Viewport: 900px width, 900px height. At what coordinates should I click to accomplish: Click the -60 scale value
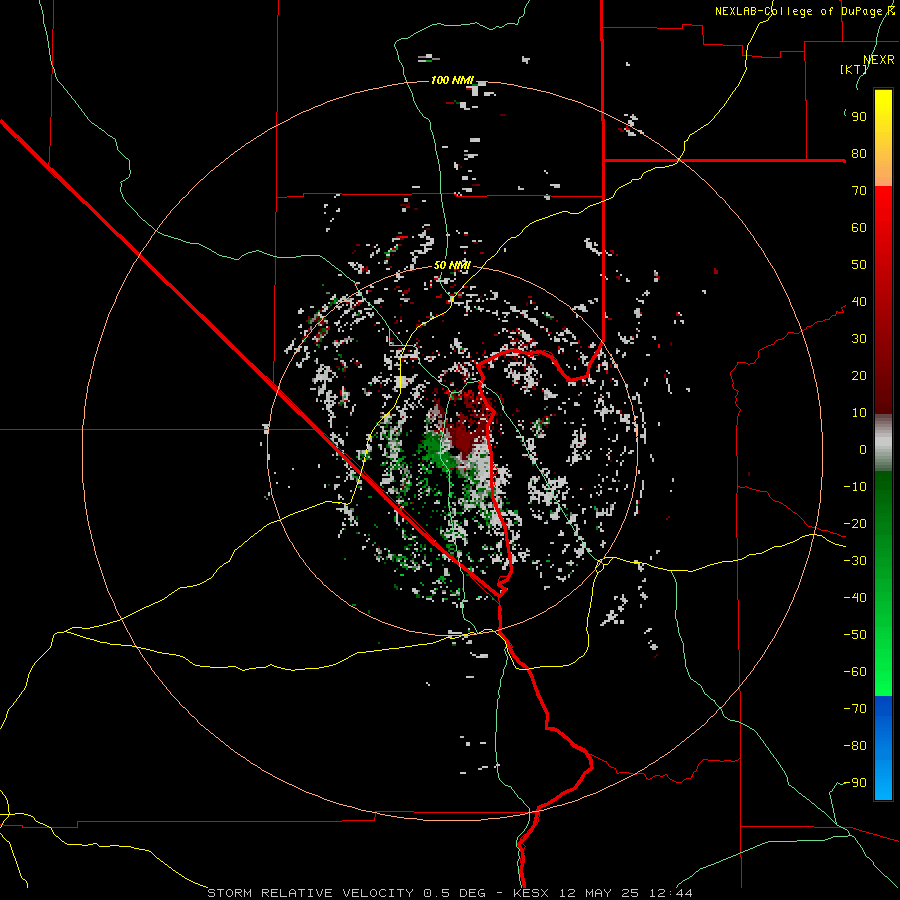coord(855,672)
